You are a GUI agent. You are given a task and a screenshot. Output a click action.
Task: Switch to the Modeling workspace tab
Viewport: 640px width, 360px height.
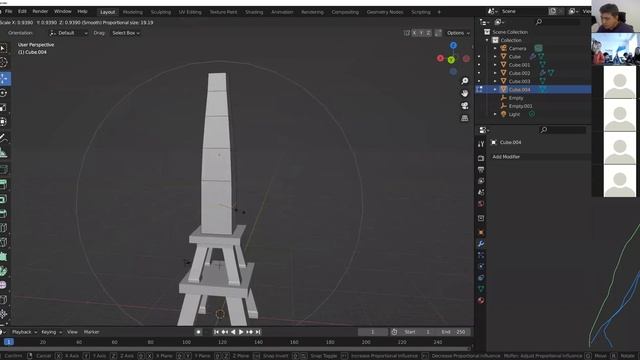133,12
